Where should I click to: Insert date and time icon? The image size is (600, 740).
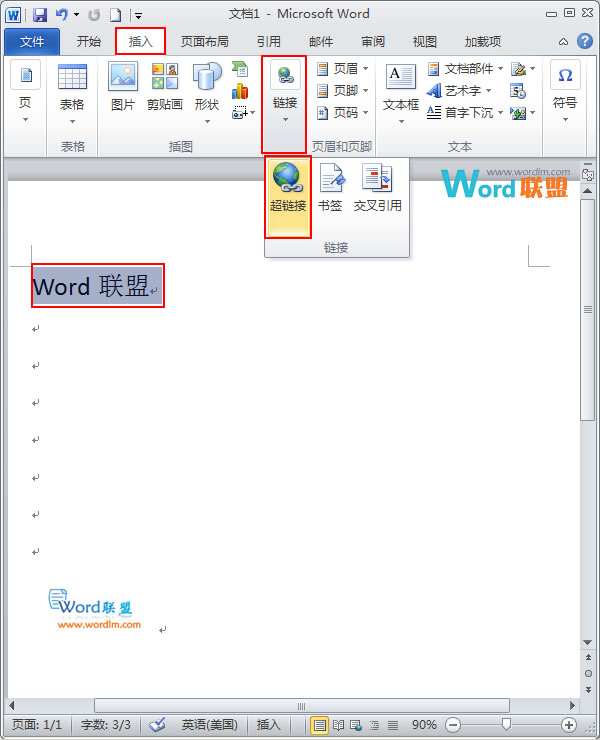(x=518, y=91)
